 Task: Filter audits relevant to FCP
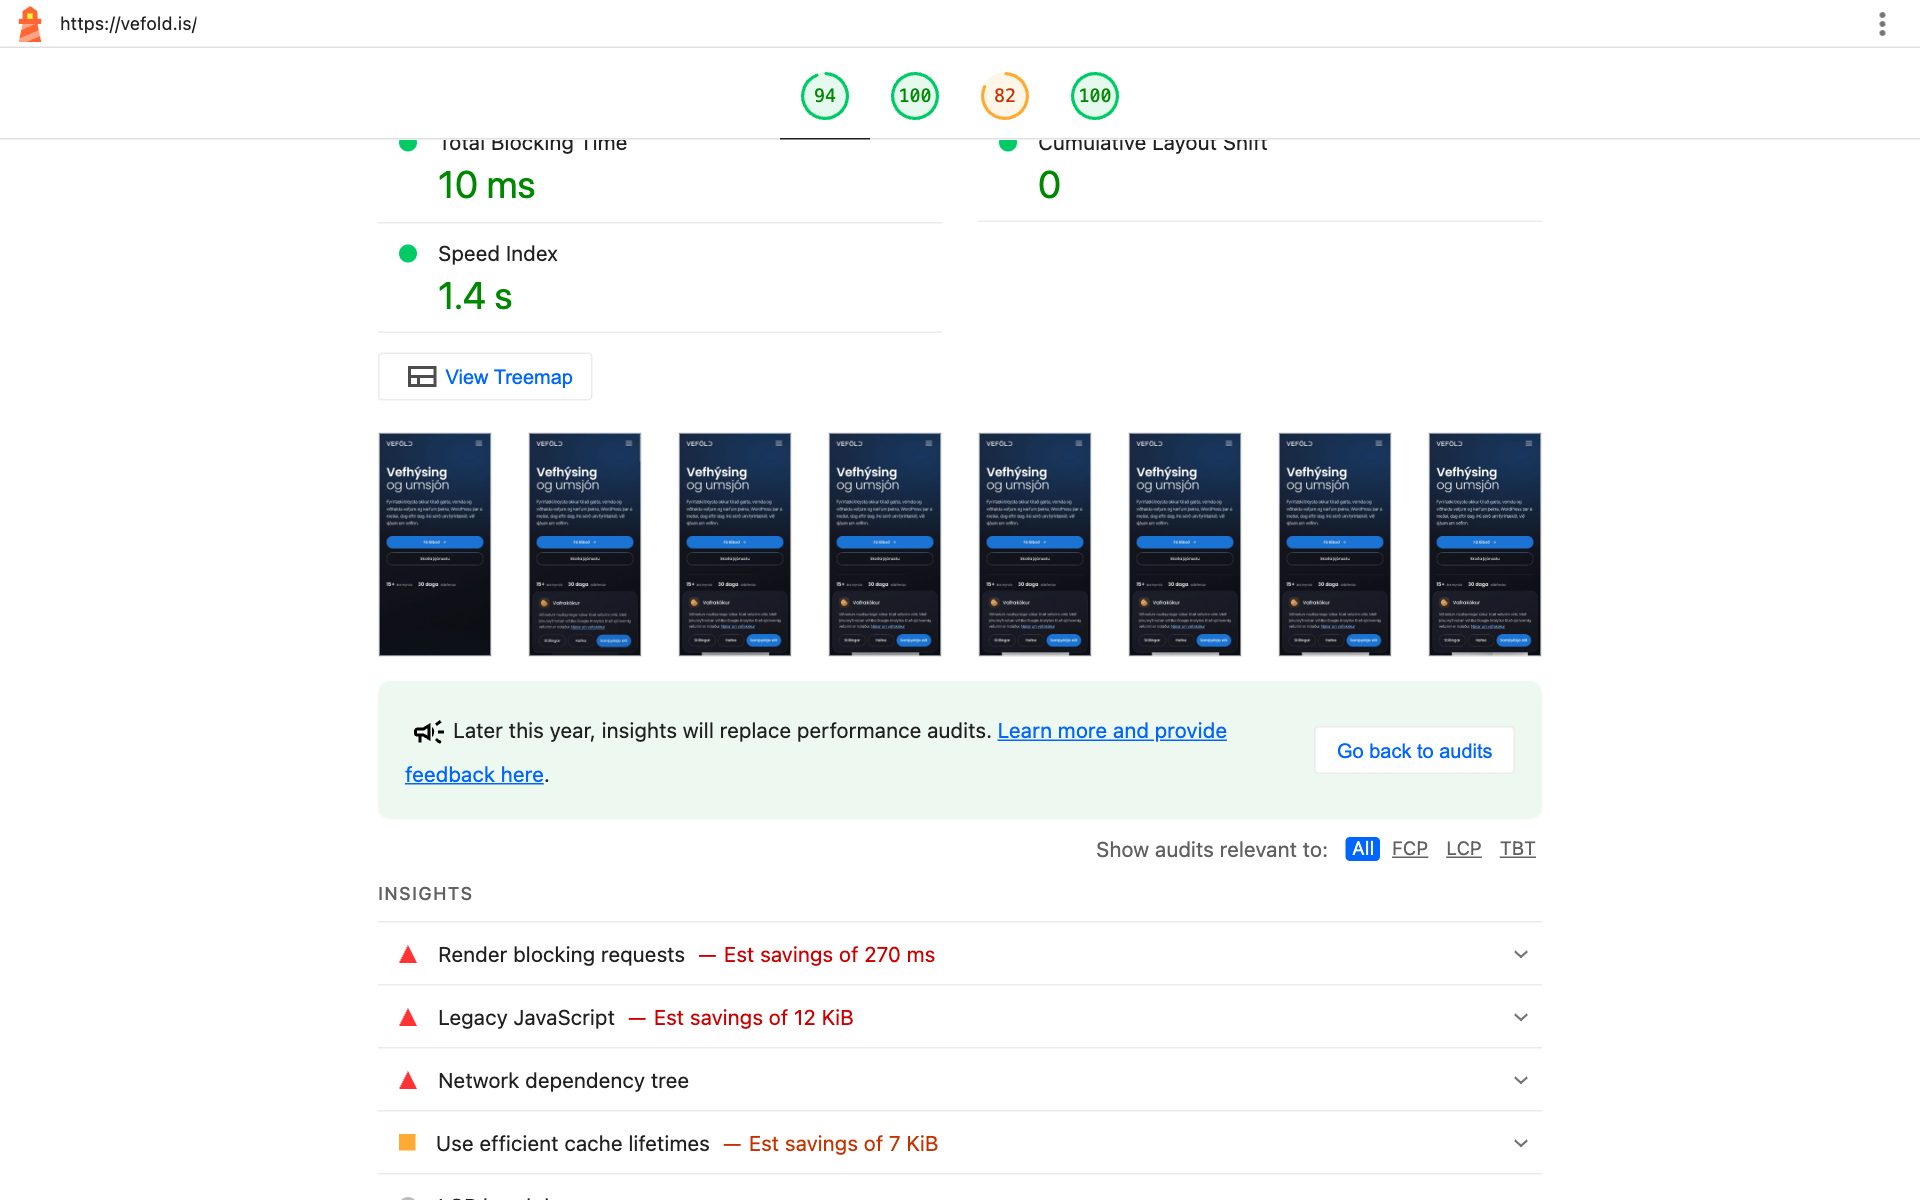point(1410,849)
